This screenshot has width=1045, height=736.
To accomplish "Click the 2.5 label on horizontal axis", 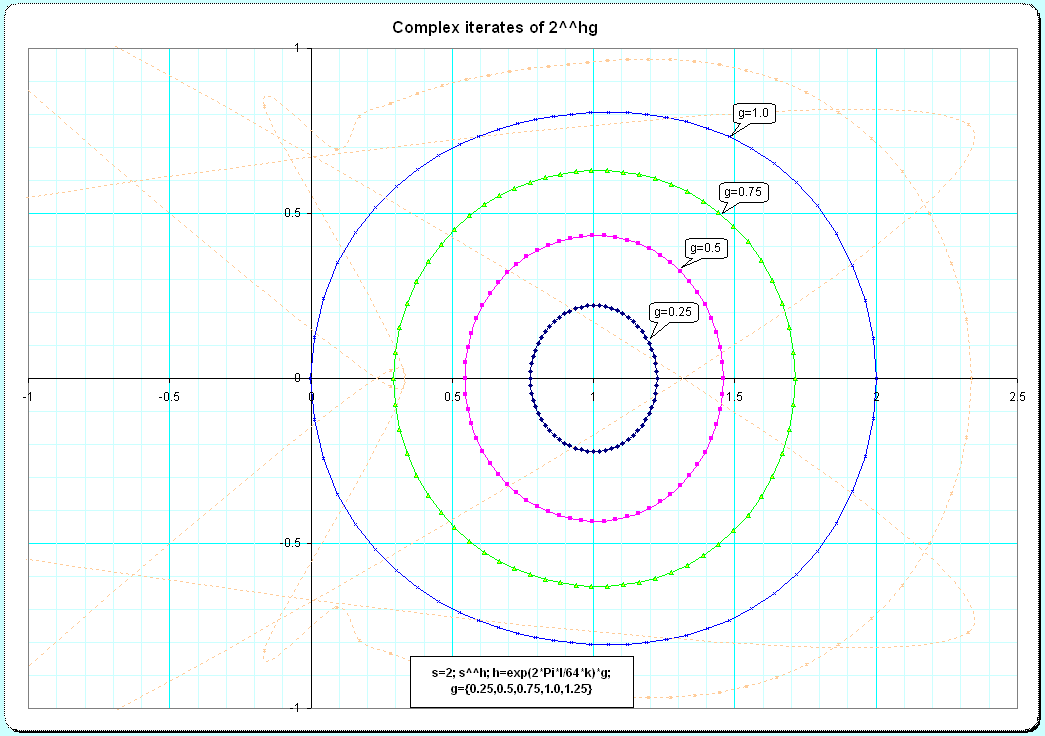I will coord(1017,396).
